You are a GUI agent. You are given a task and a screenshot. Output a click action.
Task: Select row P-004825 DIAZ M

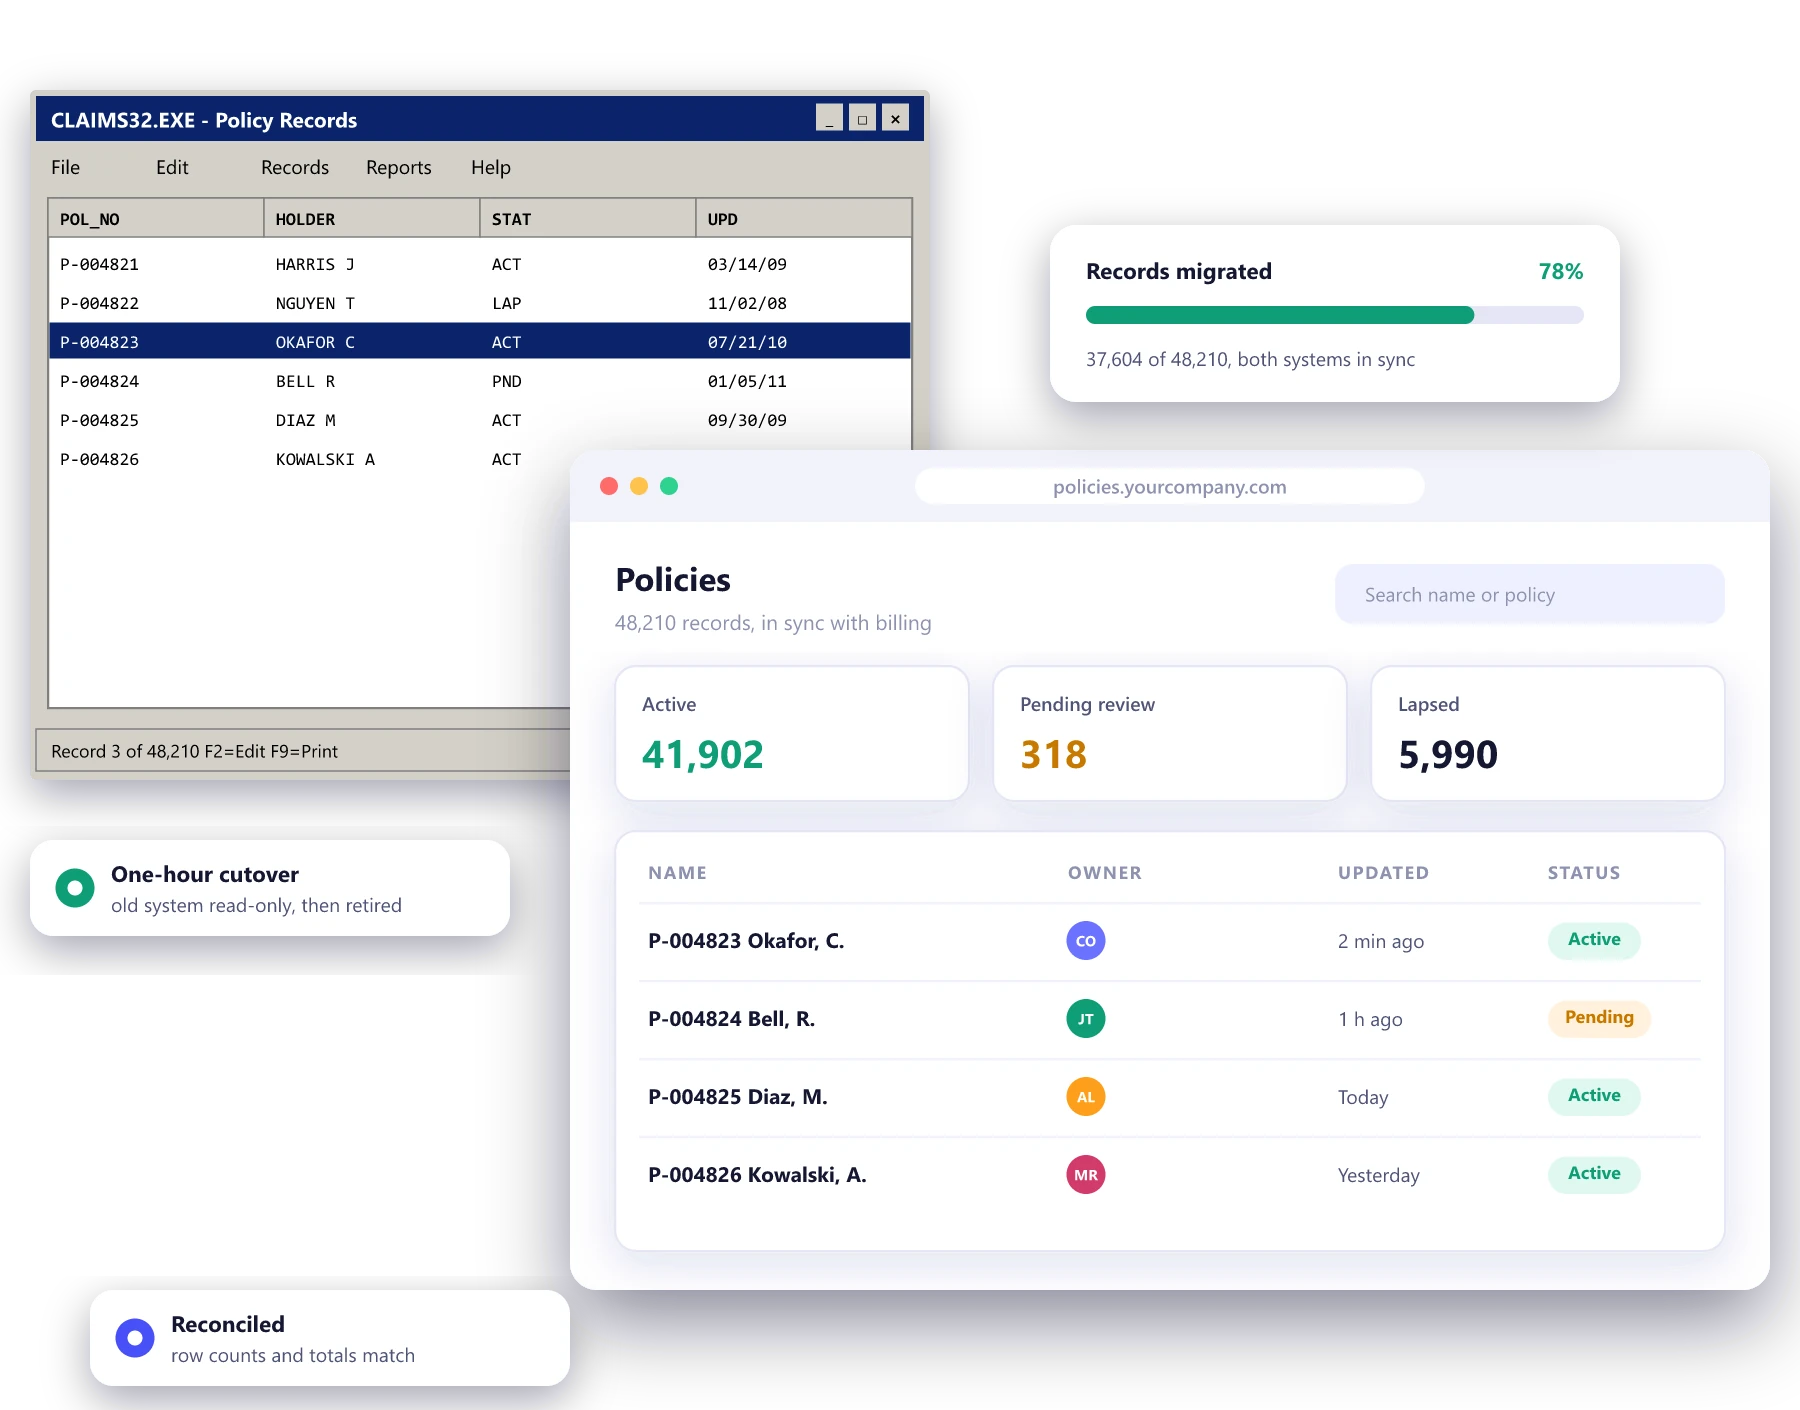pos(480,420)
